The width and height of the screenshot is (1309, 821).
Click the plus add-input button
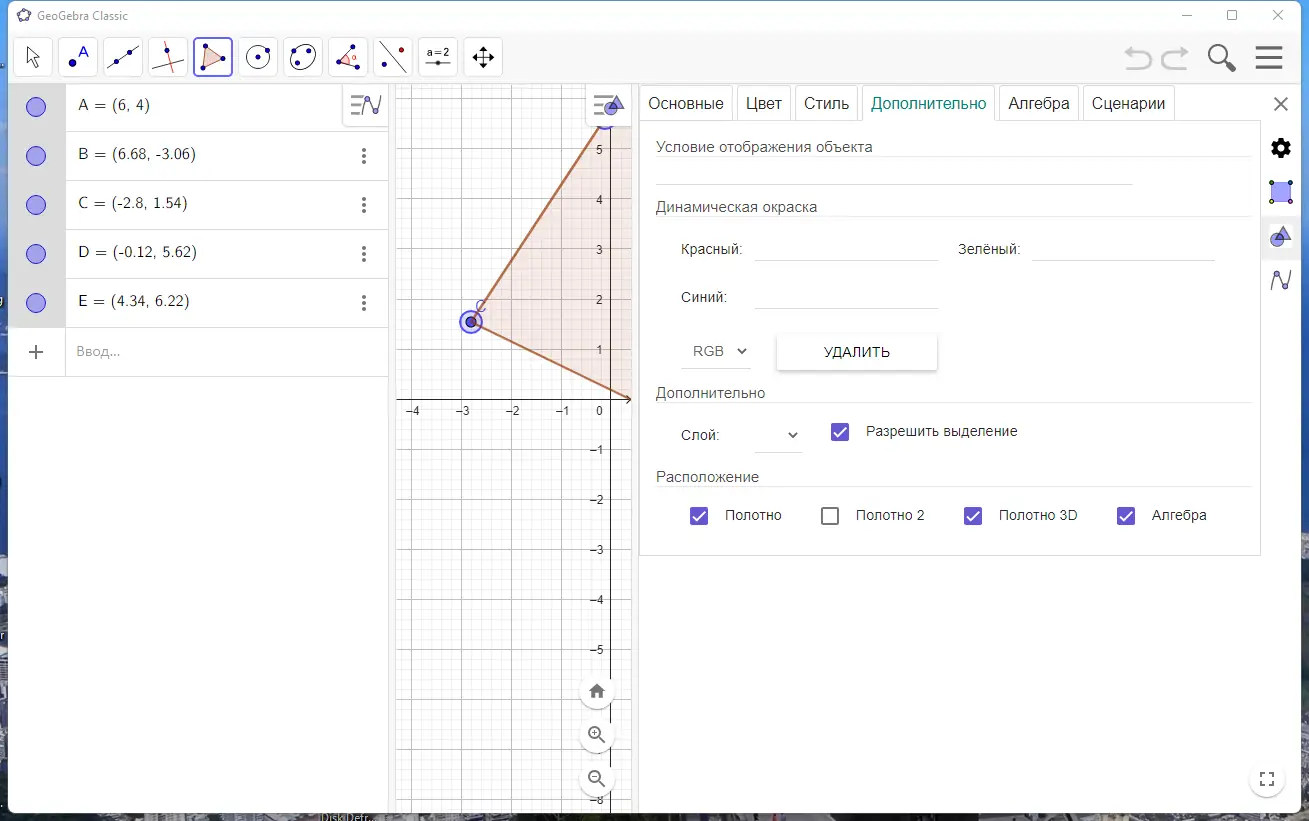pos(36,352)
